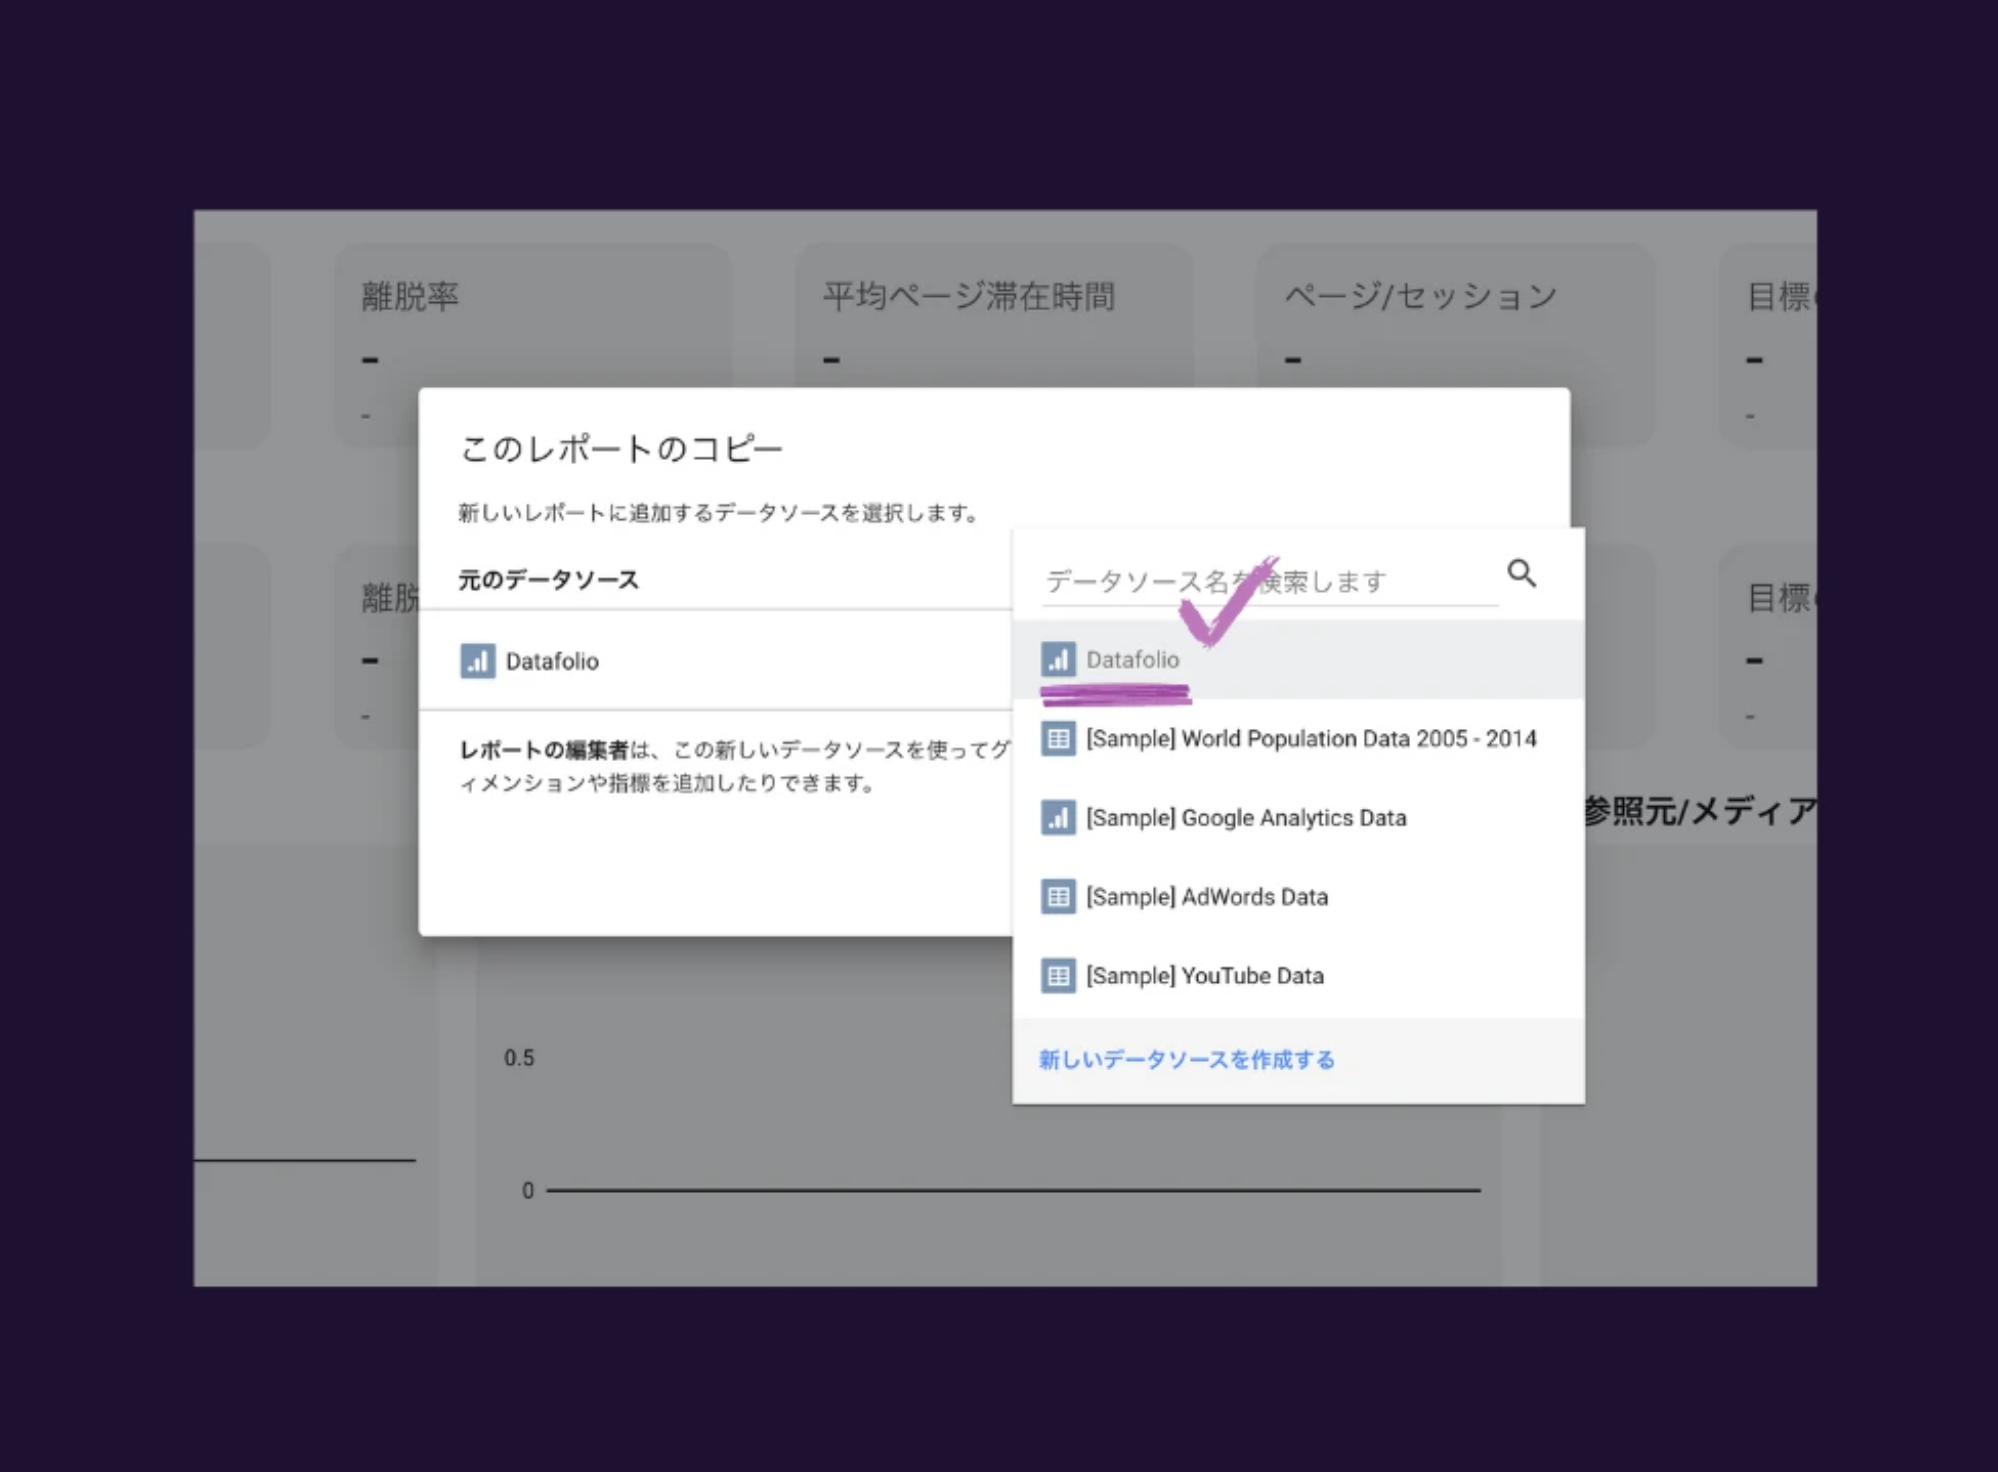Image resolution: width=1998 pixels, height=1472 pixels.
Task: Click the AdWords Data table icon
Action: [x=1058, y=897]
